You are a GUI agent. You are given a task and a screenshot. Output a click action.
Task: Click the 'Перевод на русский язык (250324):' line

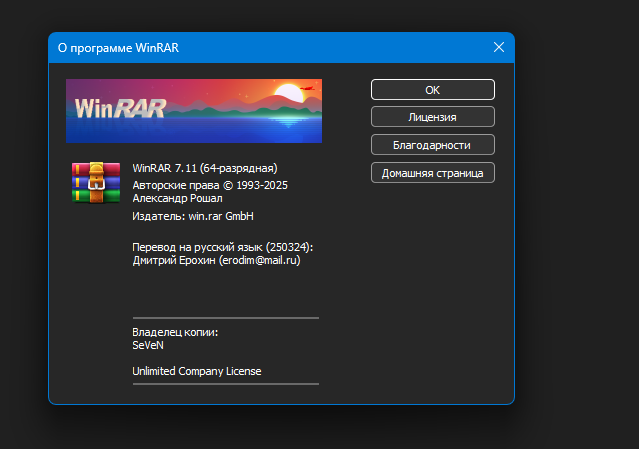point(223,247)
